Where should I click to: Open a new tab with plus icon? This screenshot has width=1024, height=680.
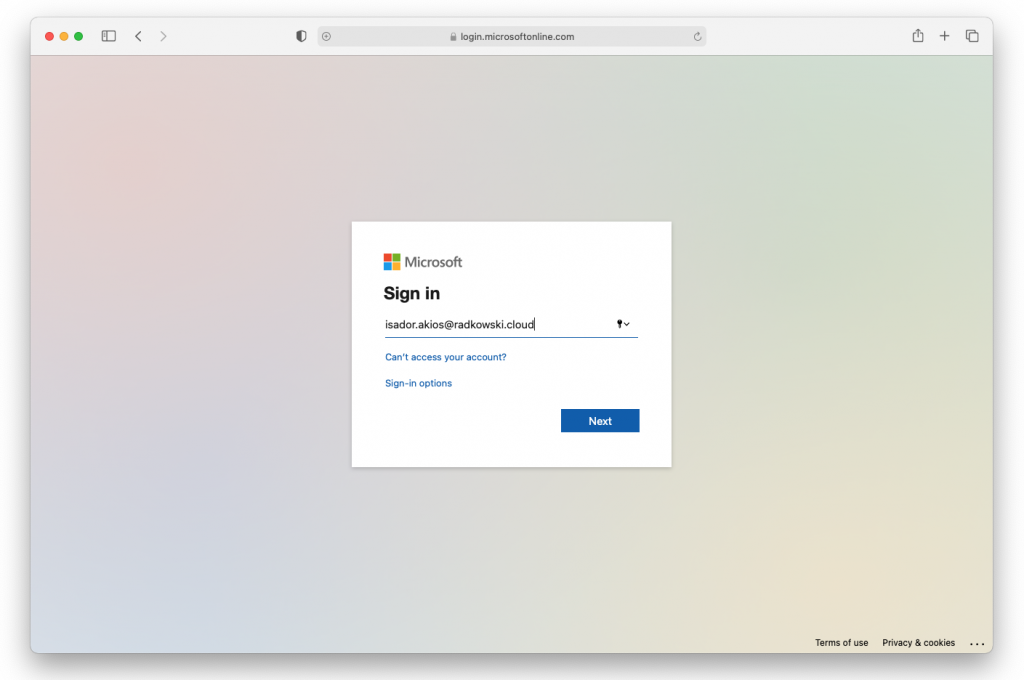[944, 36]
